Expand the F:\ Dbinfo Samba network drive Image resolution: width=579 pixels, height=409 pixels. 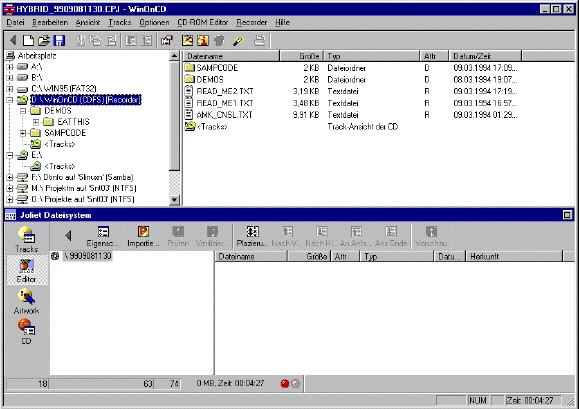click(10, 177)
